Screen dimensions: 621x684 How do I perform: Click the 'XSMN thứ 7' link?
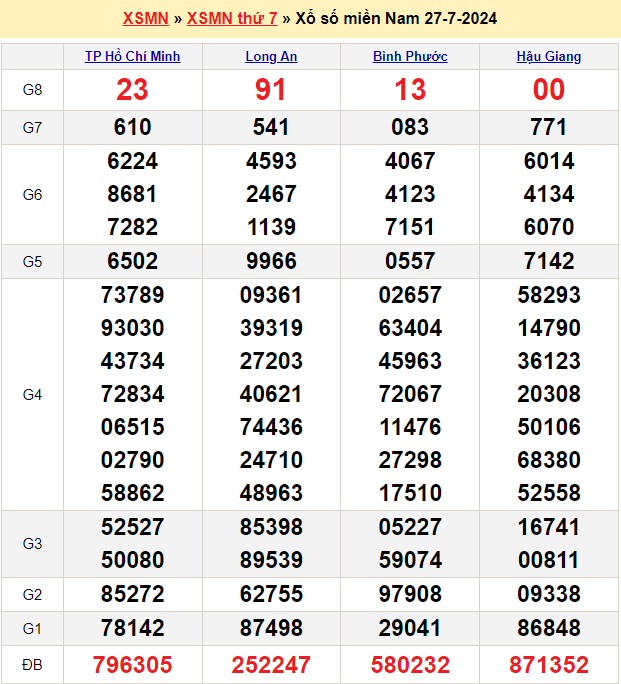point(232,18)
